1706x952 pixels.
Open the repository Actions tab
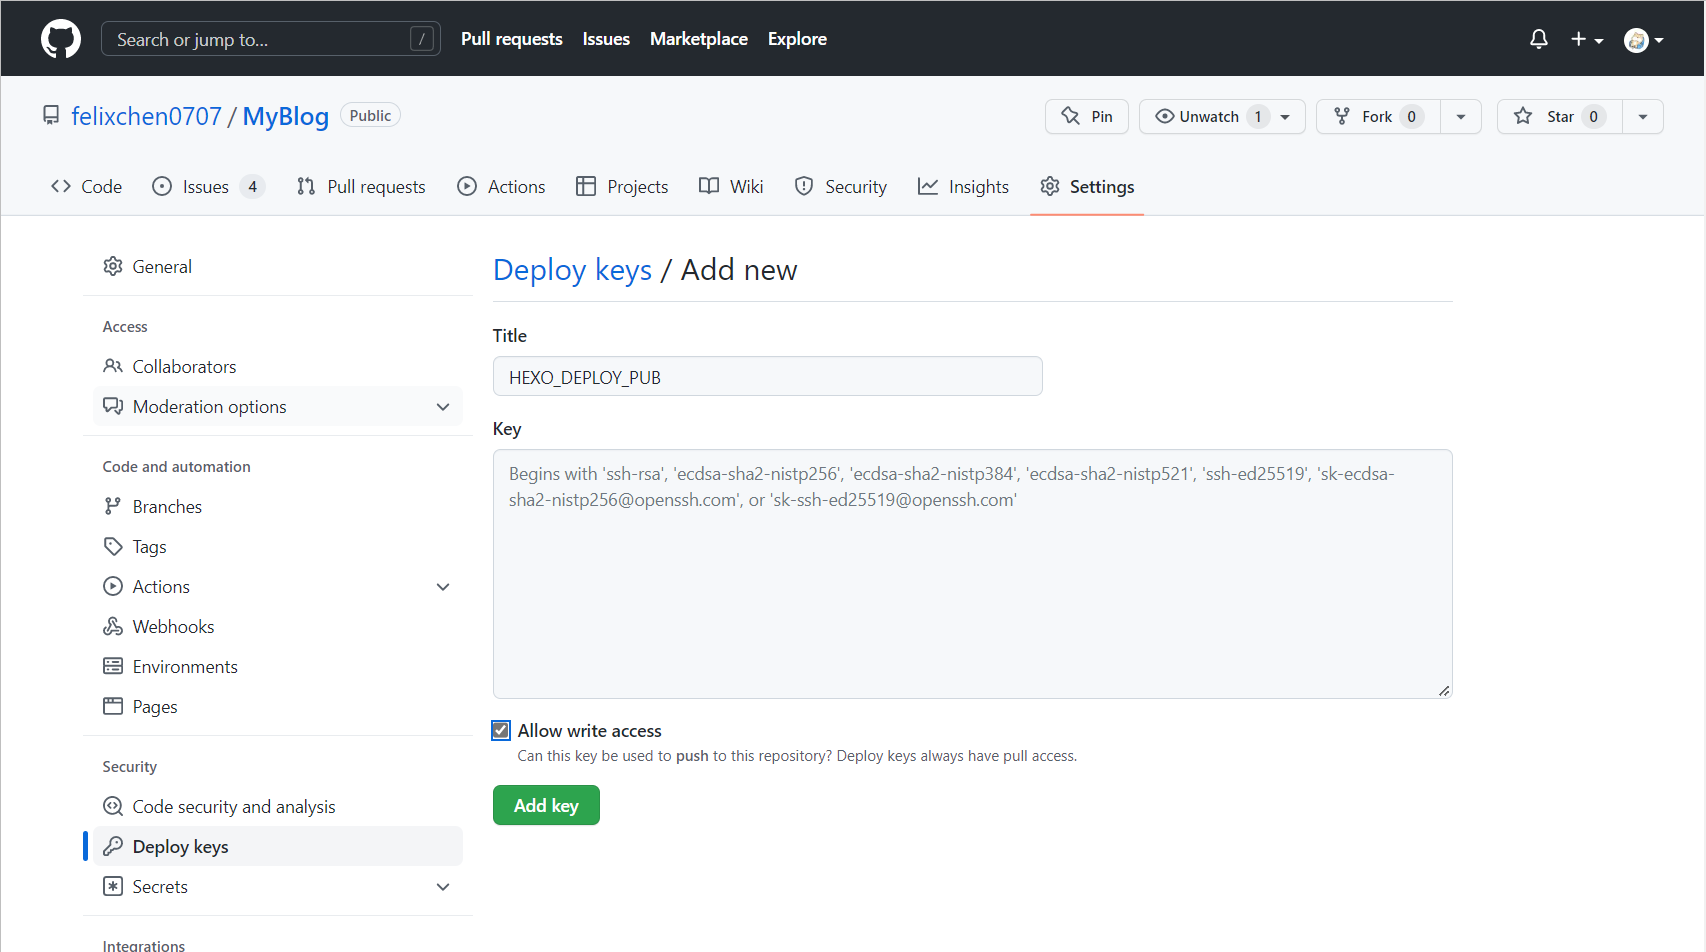[x=501, y=187]
